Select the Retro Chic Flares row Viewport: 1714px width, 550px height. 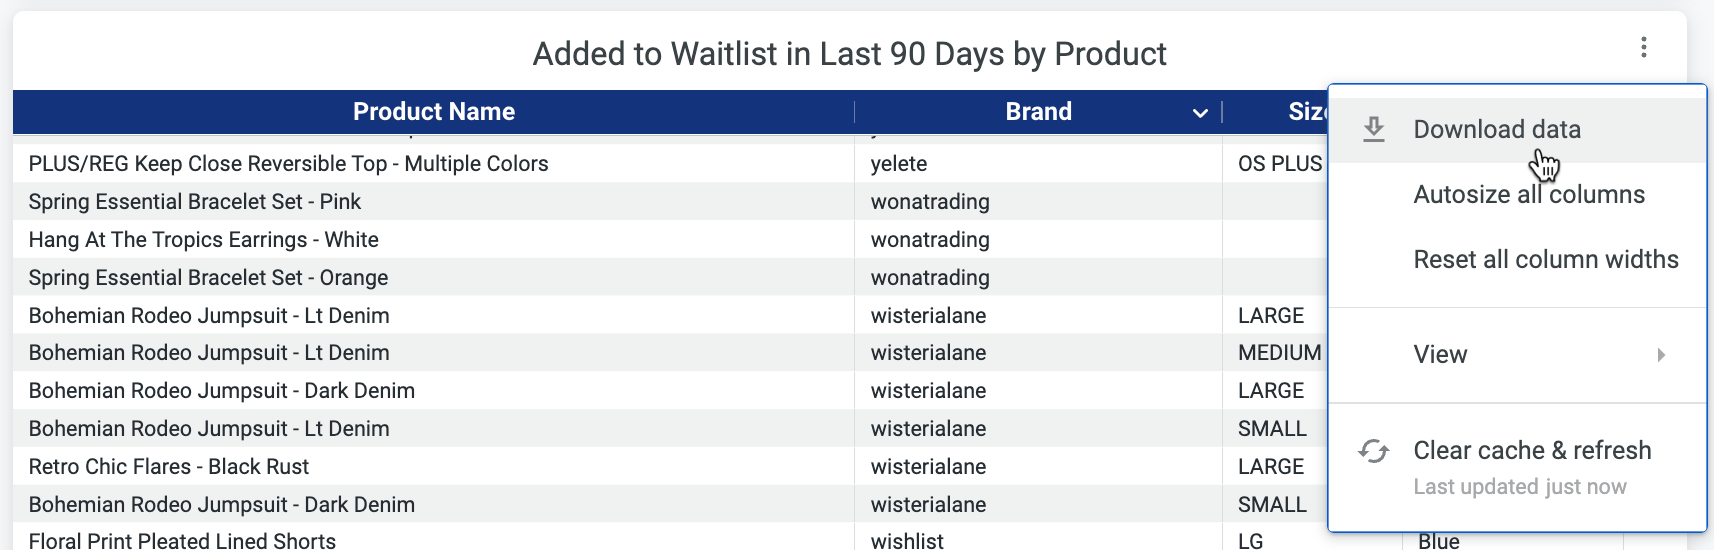(x=169, y=467)
